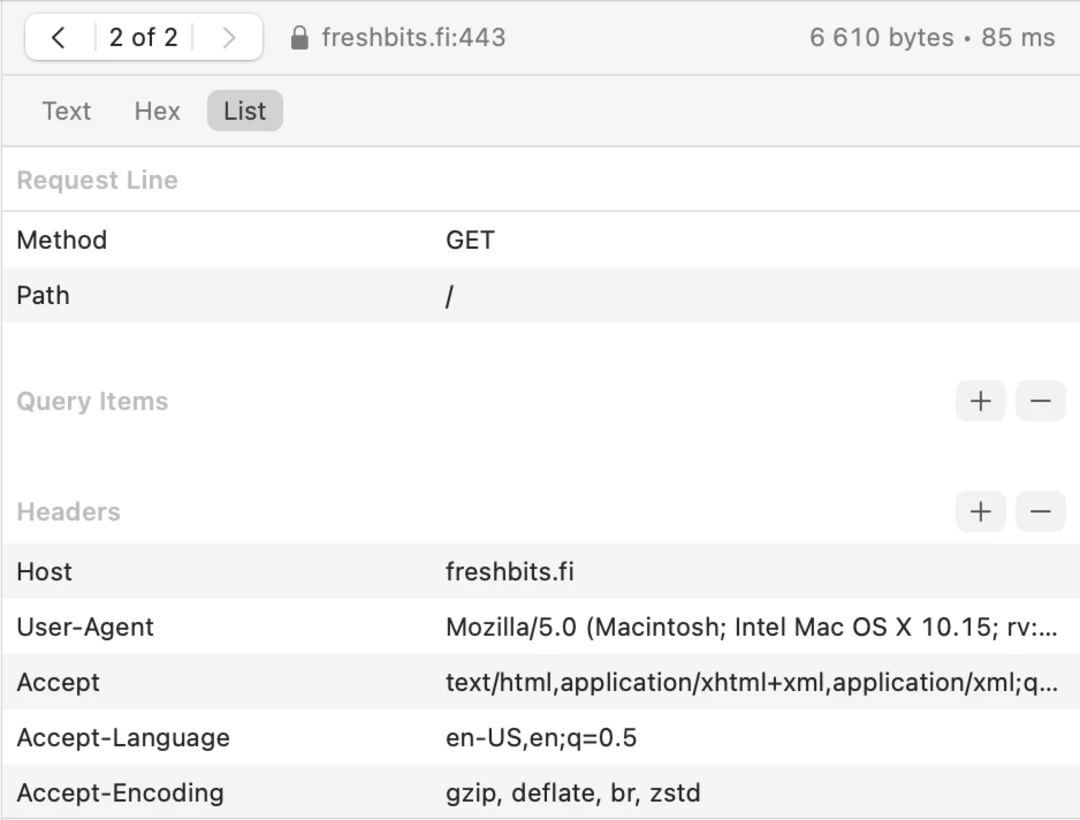Select the Accept-Language value en-US,en;q=0.5
Viewport: 1080px width, 820px height.
pos(541,738)
